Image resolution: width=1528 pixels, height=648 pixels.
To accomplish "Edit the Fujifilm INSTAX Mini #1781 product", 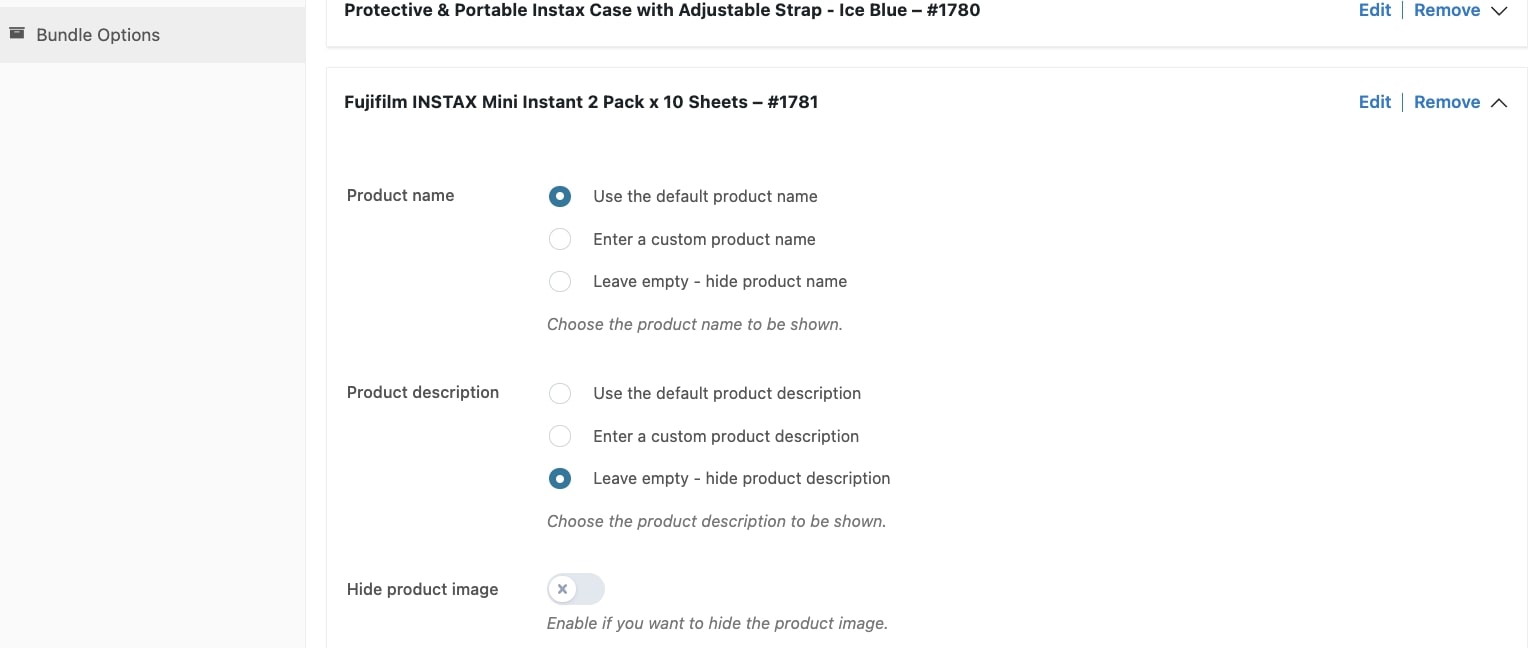I will tap(1375, 102).
